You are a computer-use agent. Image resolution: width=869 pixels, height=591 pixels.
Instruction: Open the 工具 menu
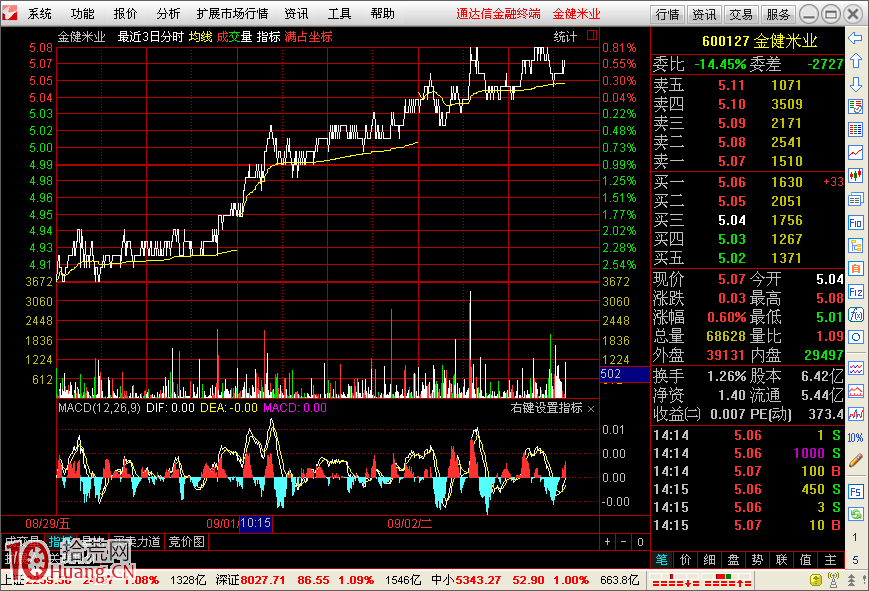339,13
